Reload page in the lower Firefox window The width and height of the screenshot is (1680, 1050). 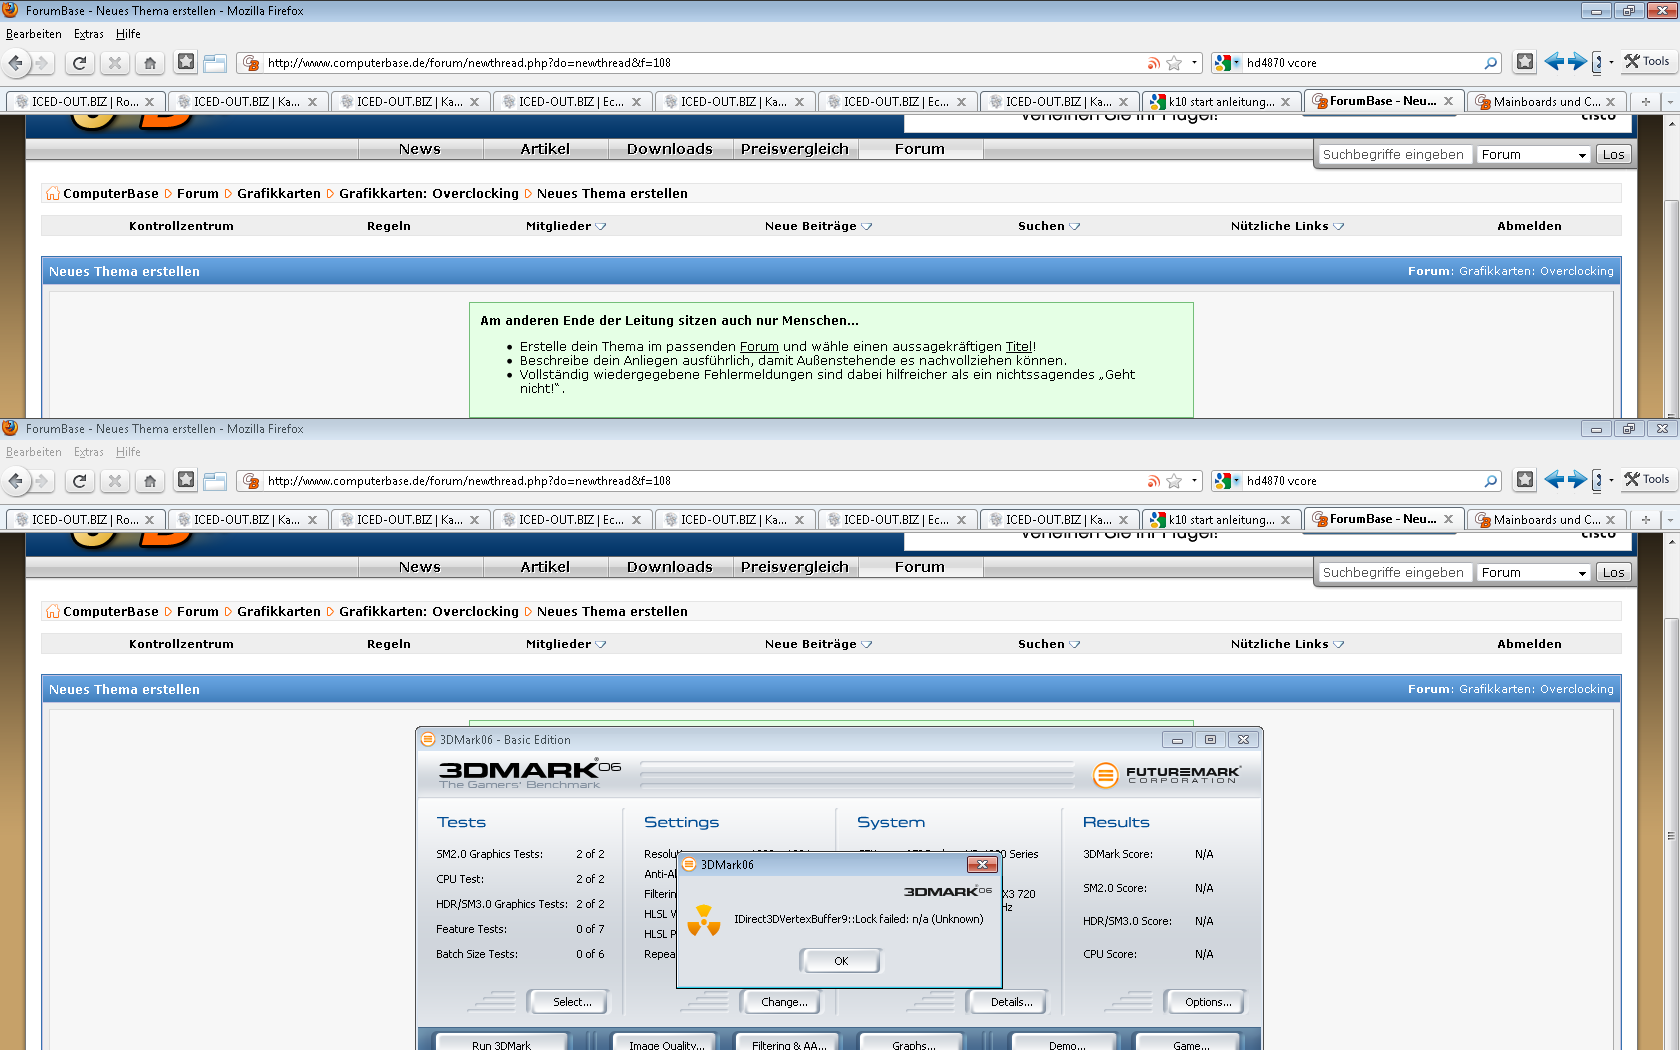click(x=80, y=481)
